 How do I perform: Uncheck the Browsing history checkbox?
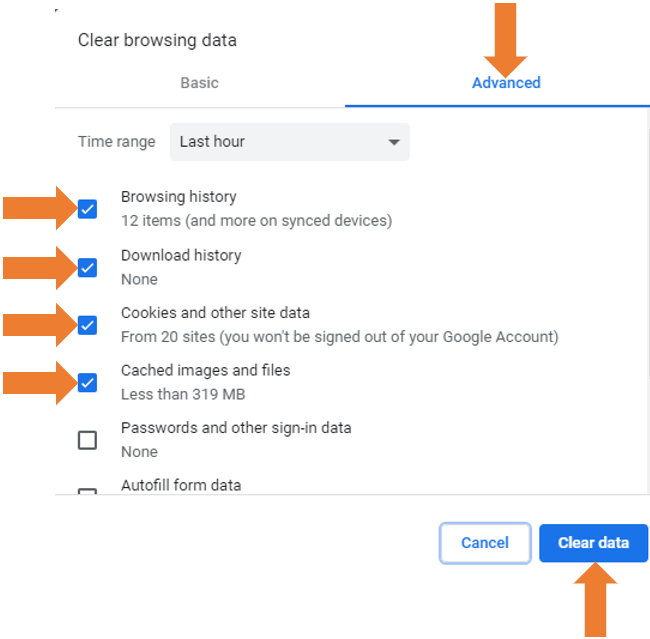point(88,209)
